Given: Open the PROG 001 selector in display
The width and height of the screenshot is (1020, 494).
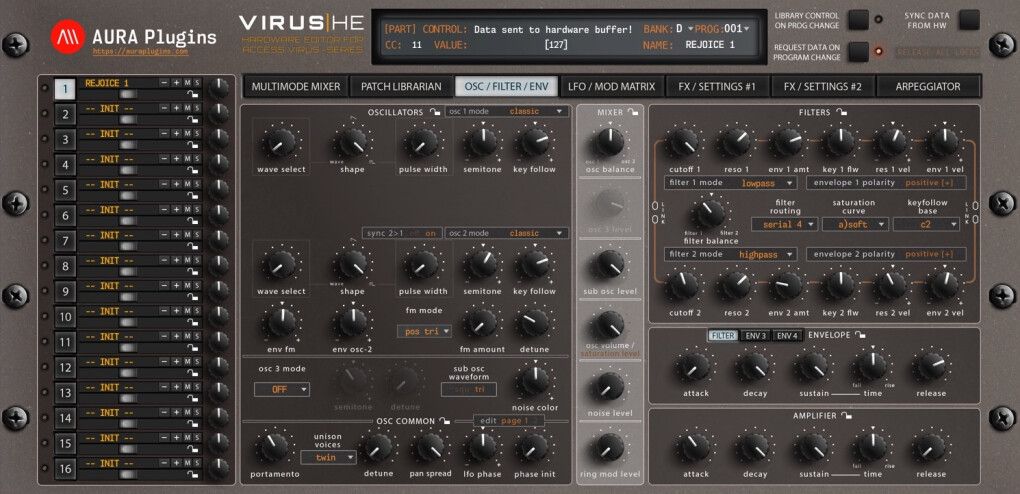Looking at the screenshot, I should [x=738, y=29].
